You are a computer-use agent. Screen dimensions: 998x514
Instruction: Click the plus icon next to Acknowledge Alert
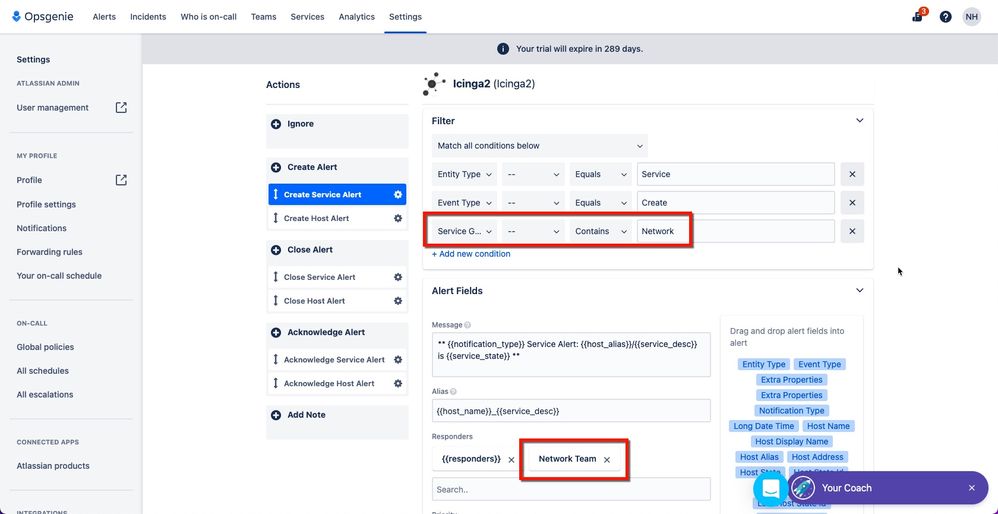276,333
